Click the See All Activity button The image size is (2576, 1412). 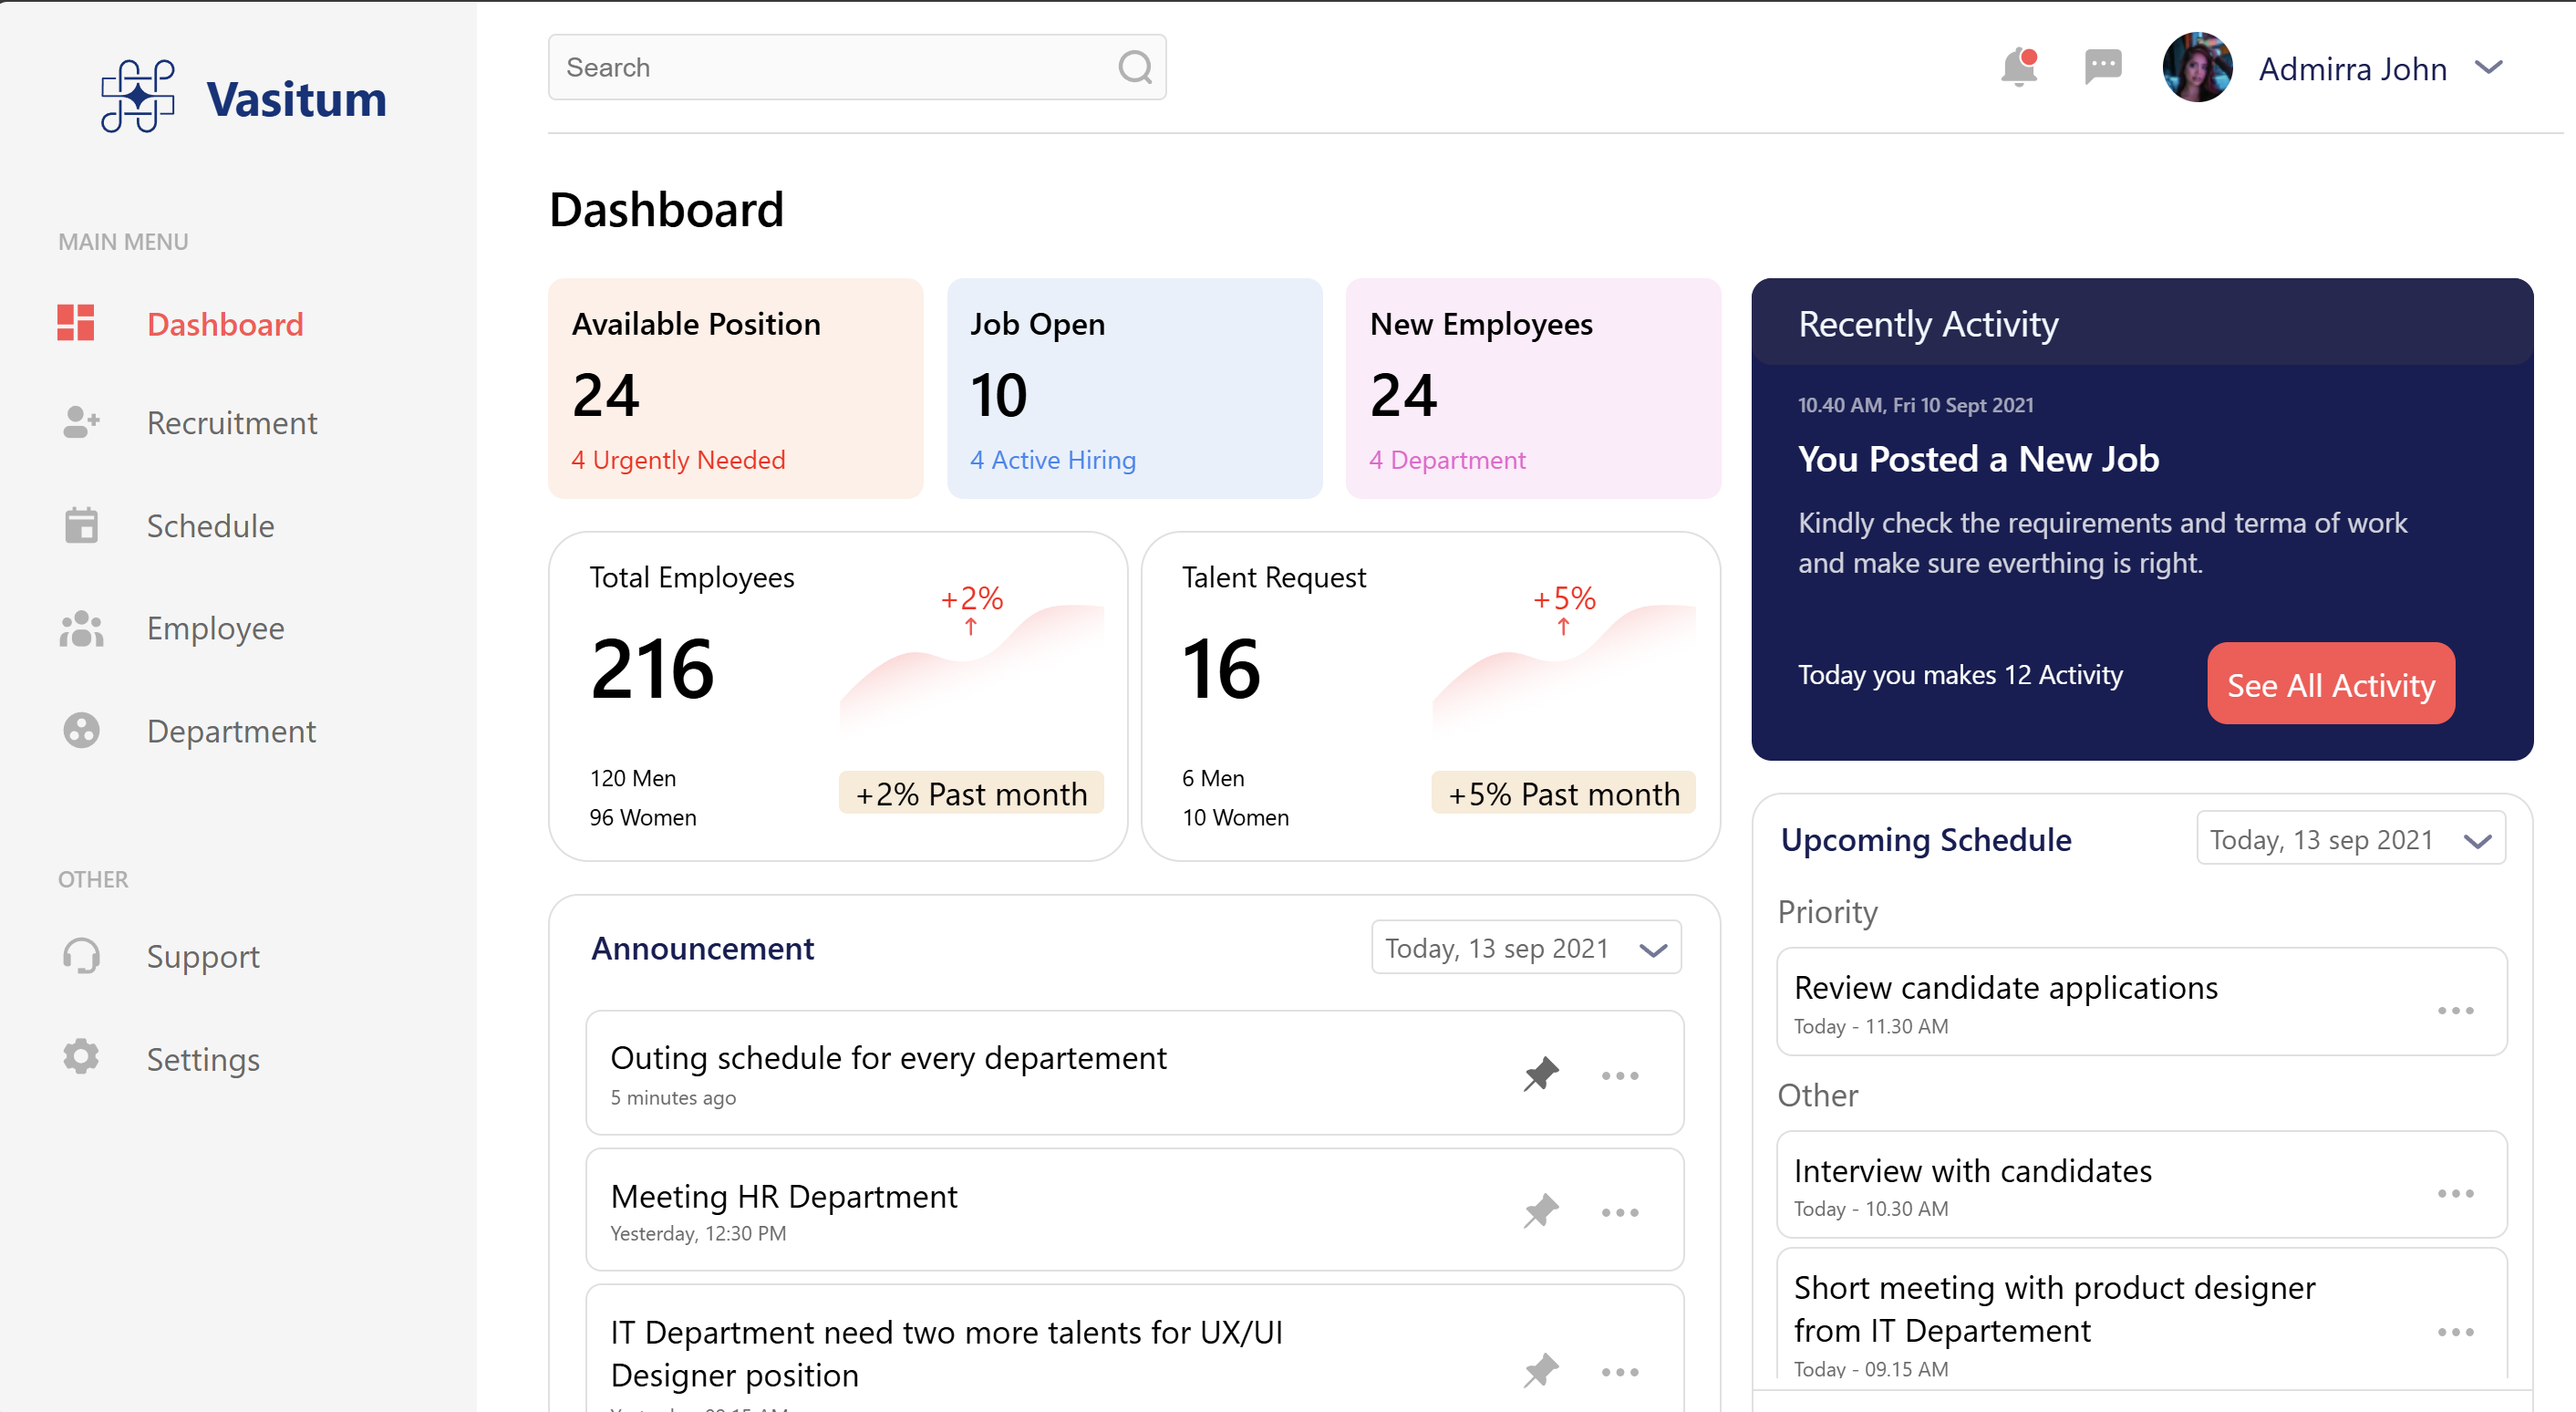coord(2330,684)
